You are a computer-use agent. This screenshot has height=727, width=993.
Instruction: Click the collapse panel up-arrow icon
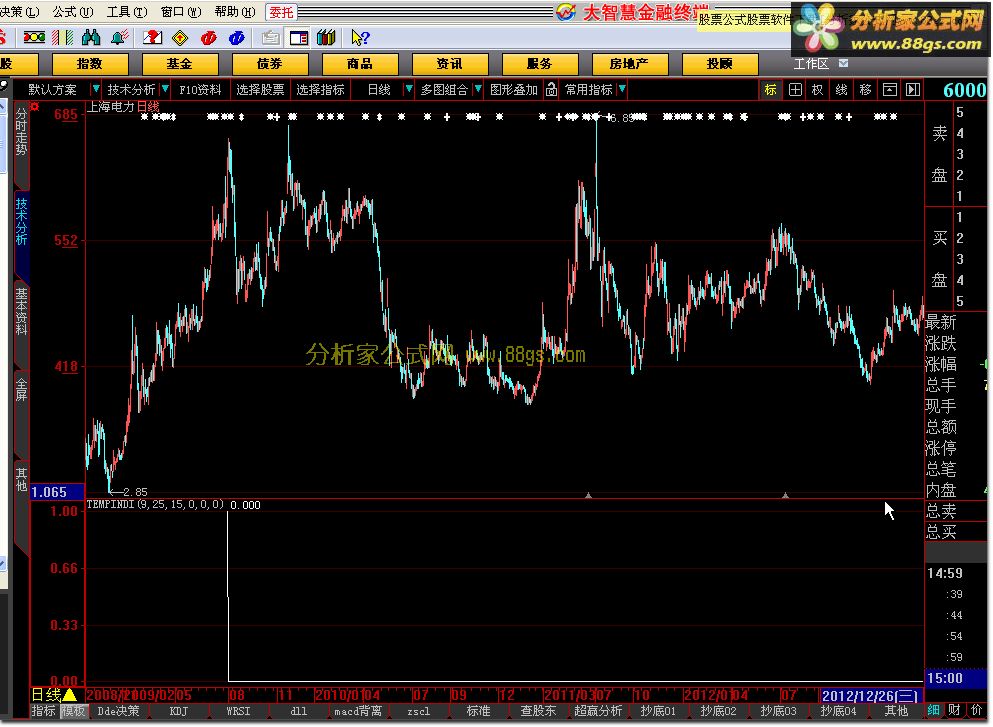click(x=889, y=90)
